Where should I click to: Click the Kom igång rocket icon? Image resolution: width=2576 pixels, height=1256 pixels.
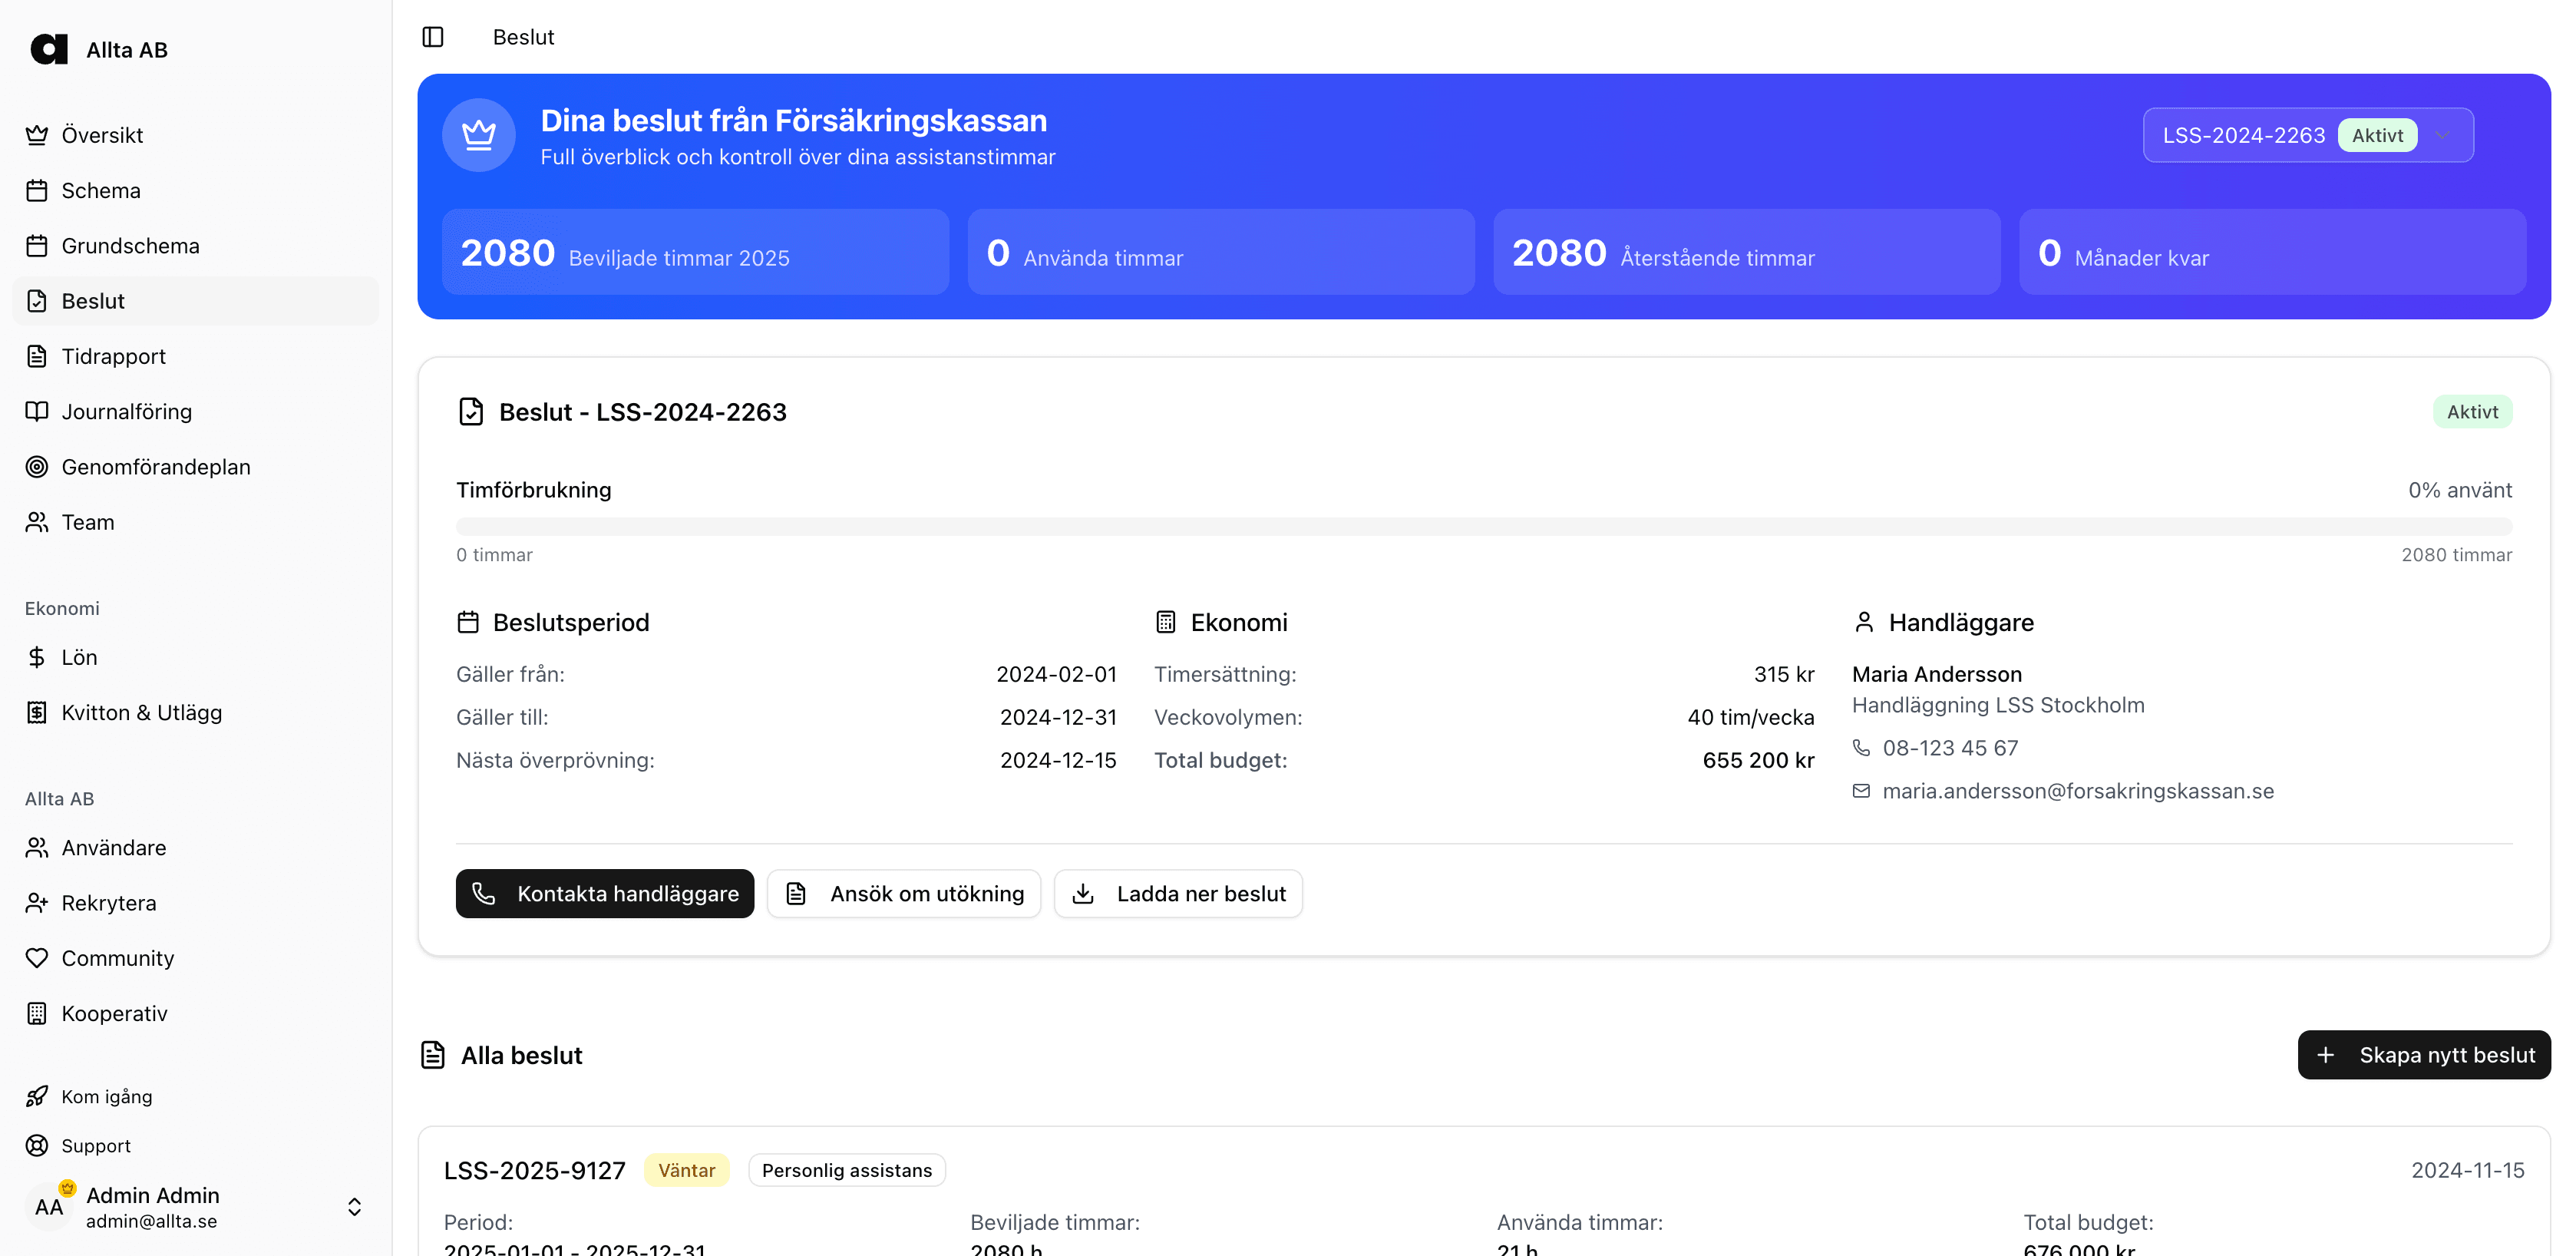tap(37, 1096)
